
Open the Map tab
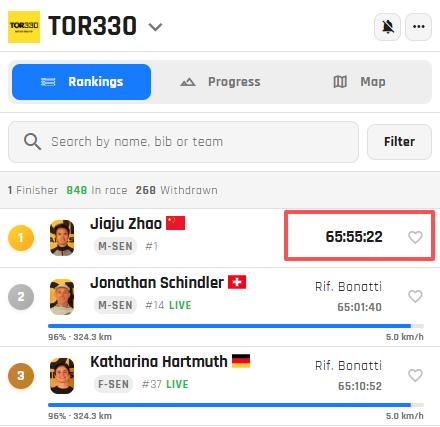[x=359, y=82]
